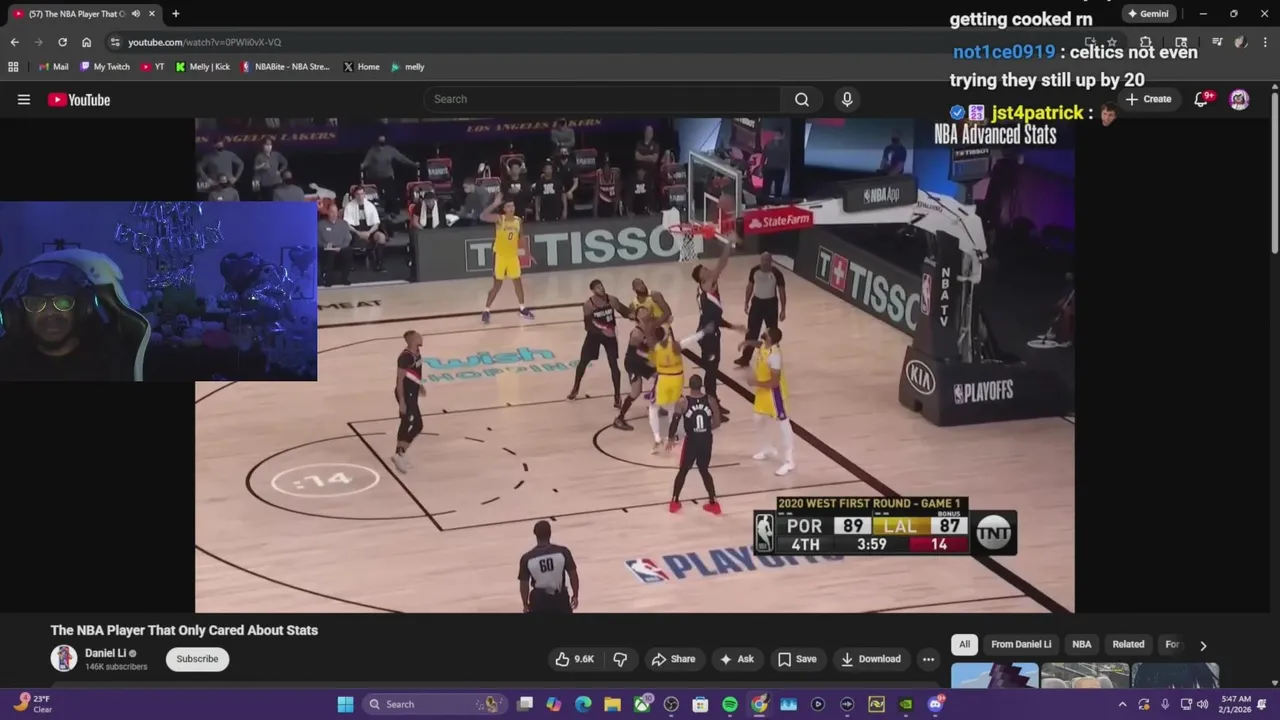The width and height of the screenshot is (1280, 720).
Task: Open the Daniel Li channel name link
Action: [105, 653]
